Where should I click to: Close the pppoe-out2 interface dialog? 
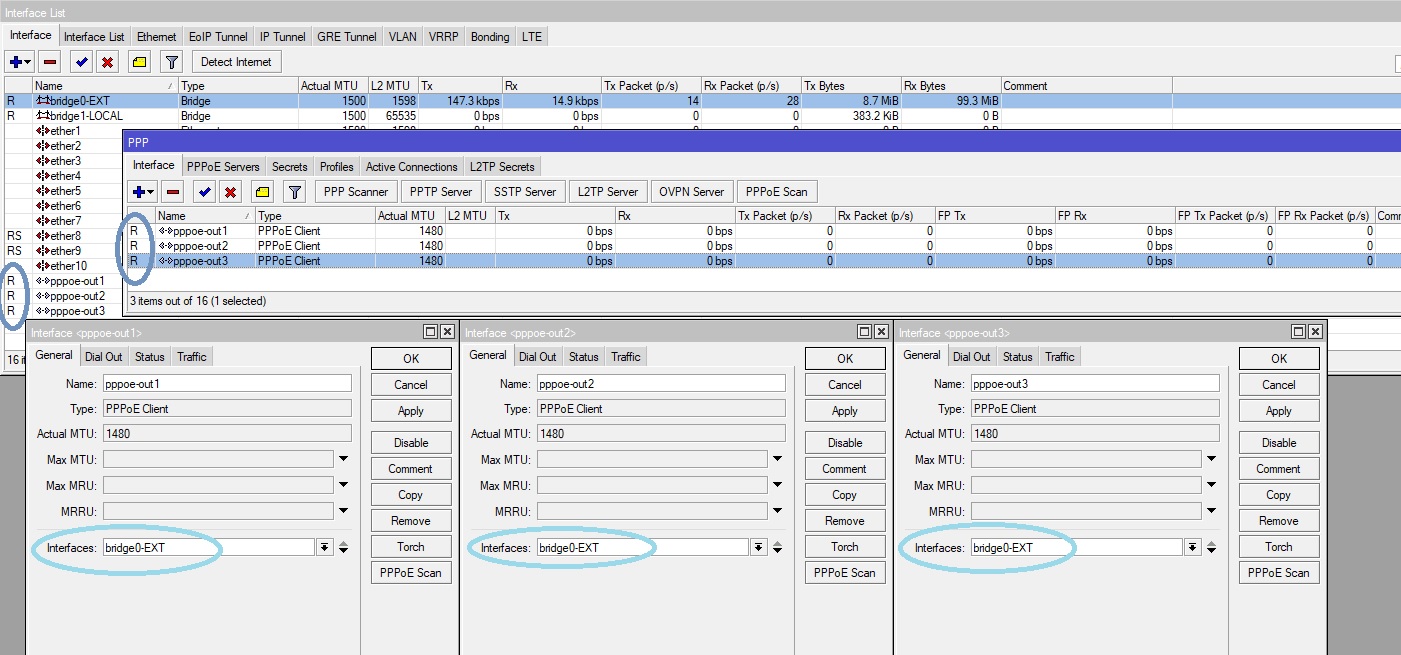880,332
